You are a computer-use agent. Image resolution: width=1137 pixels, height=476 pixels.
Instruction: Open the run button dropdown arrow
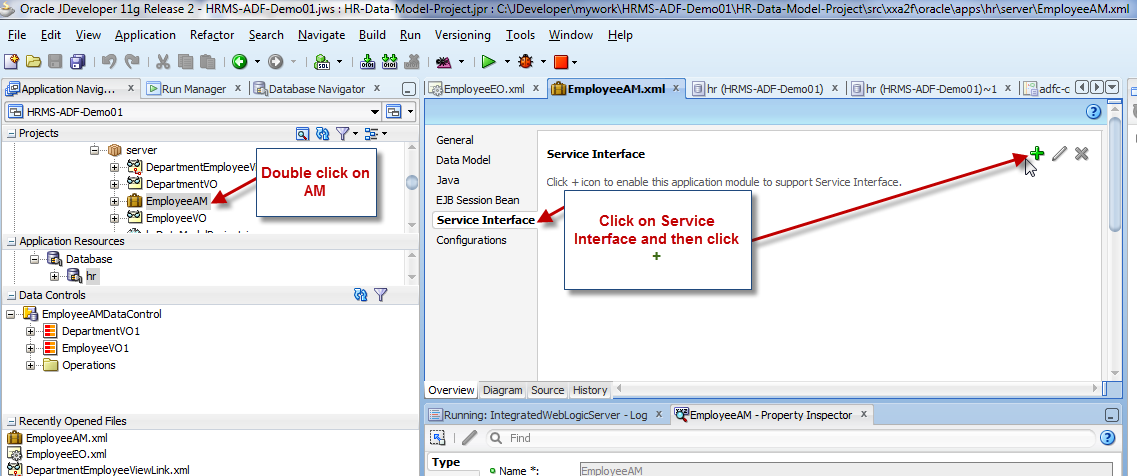coord(507,62)
